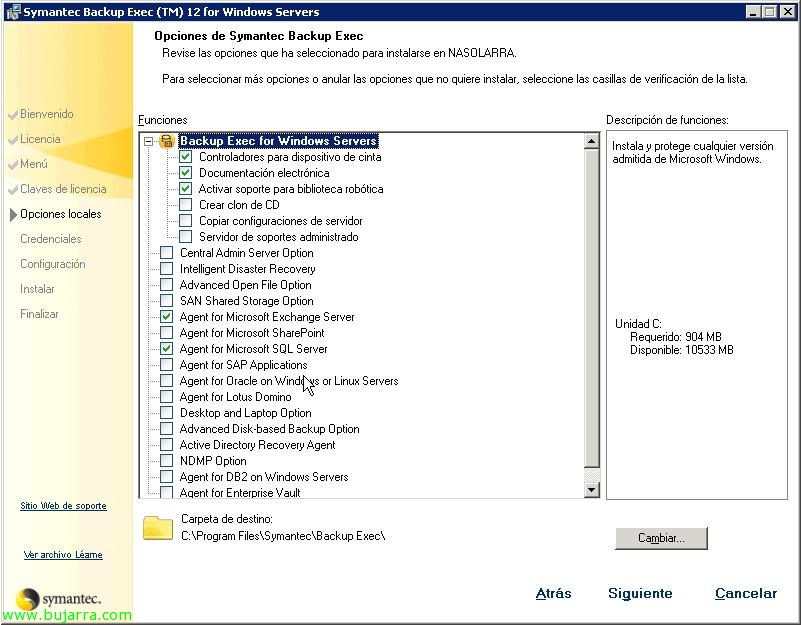Uncheck Activar soporte para biblioteca robótica

[x=185, y=189]
